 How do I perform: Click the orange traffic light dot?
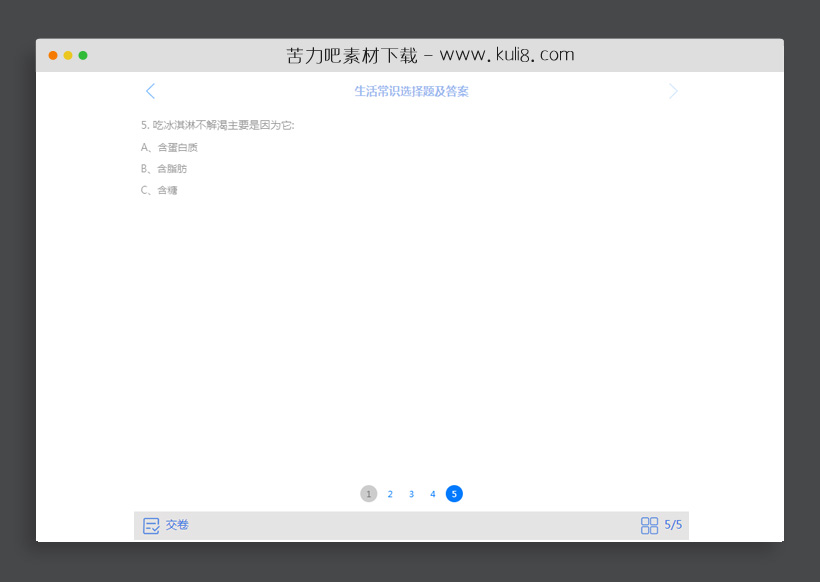click(x=52, y=55)
